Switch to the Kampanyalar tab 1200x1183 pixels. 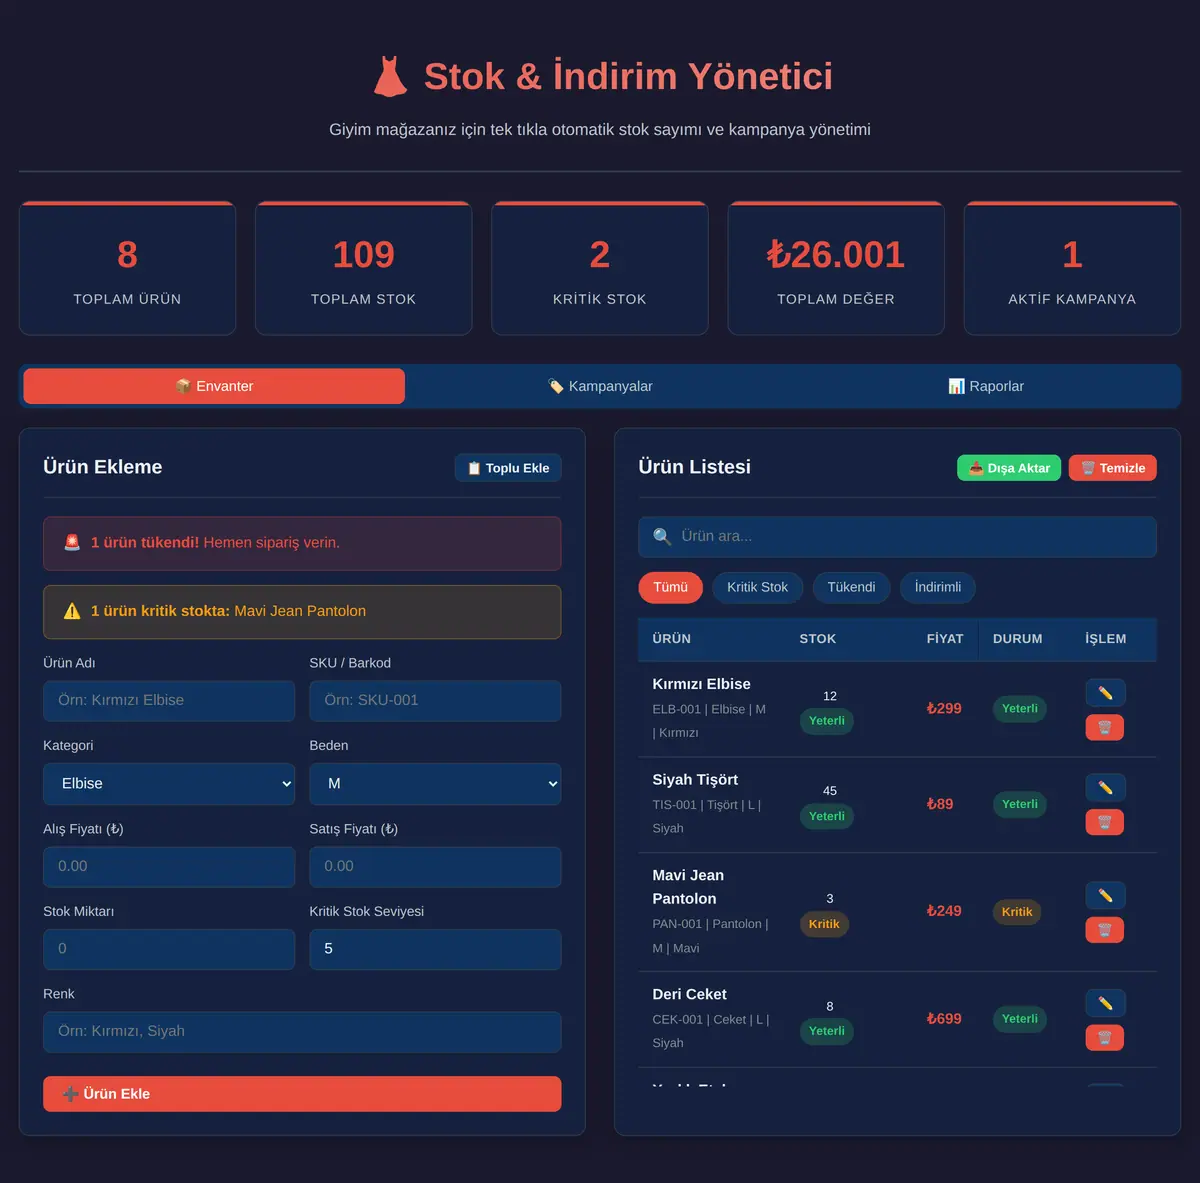[600, 386]
